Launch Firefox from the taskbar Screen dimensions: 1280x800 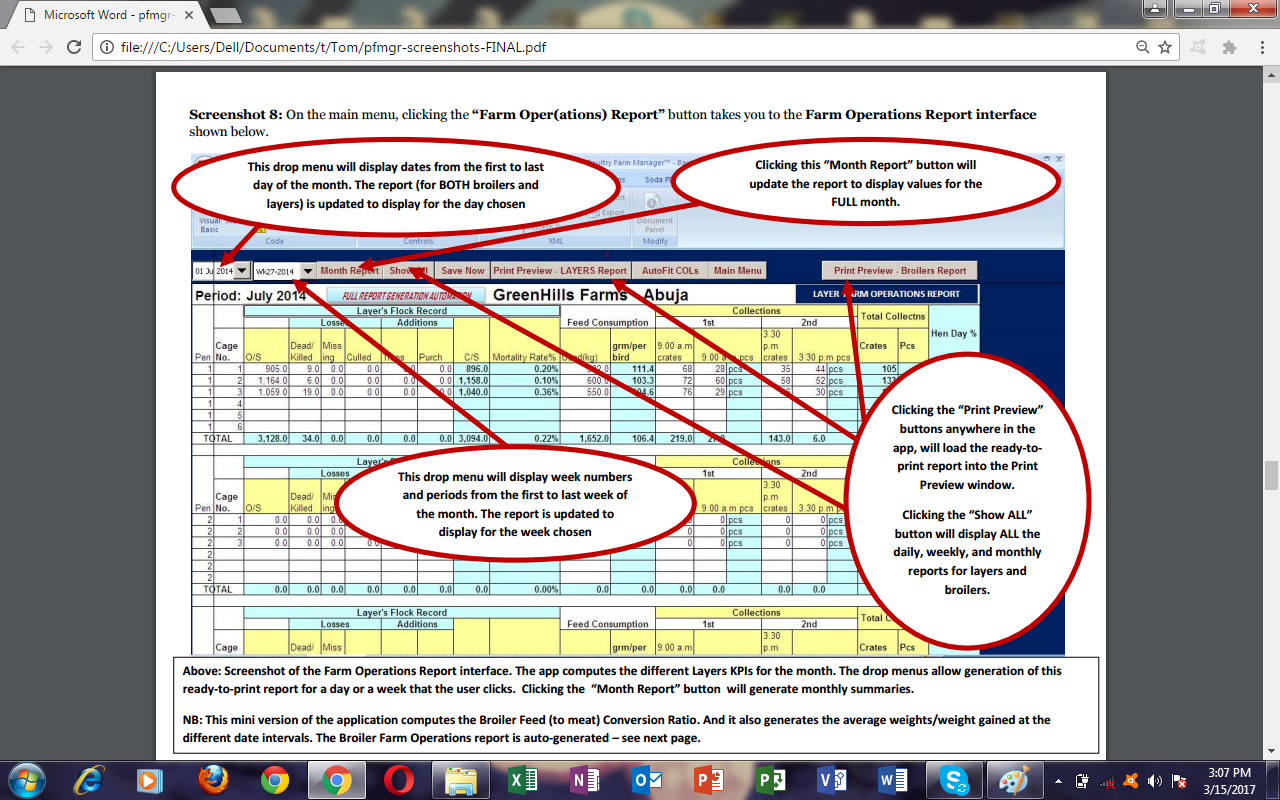(x=211, y=780)
